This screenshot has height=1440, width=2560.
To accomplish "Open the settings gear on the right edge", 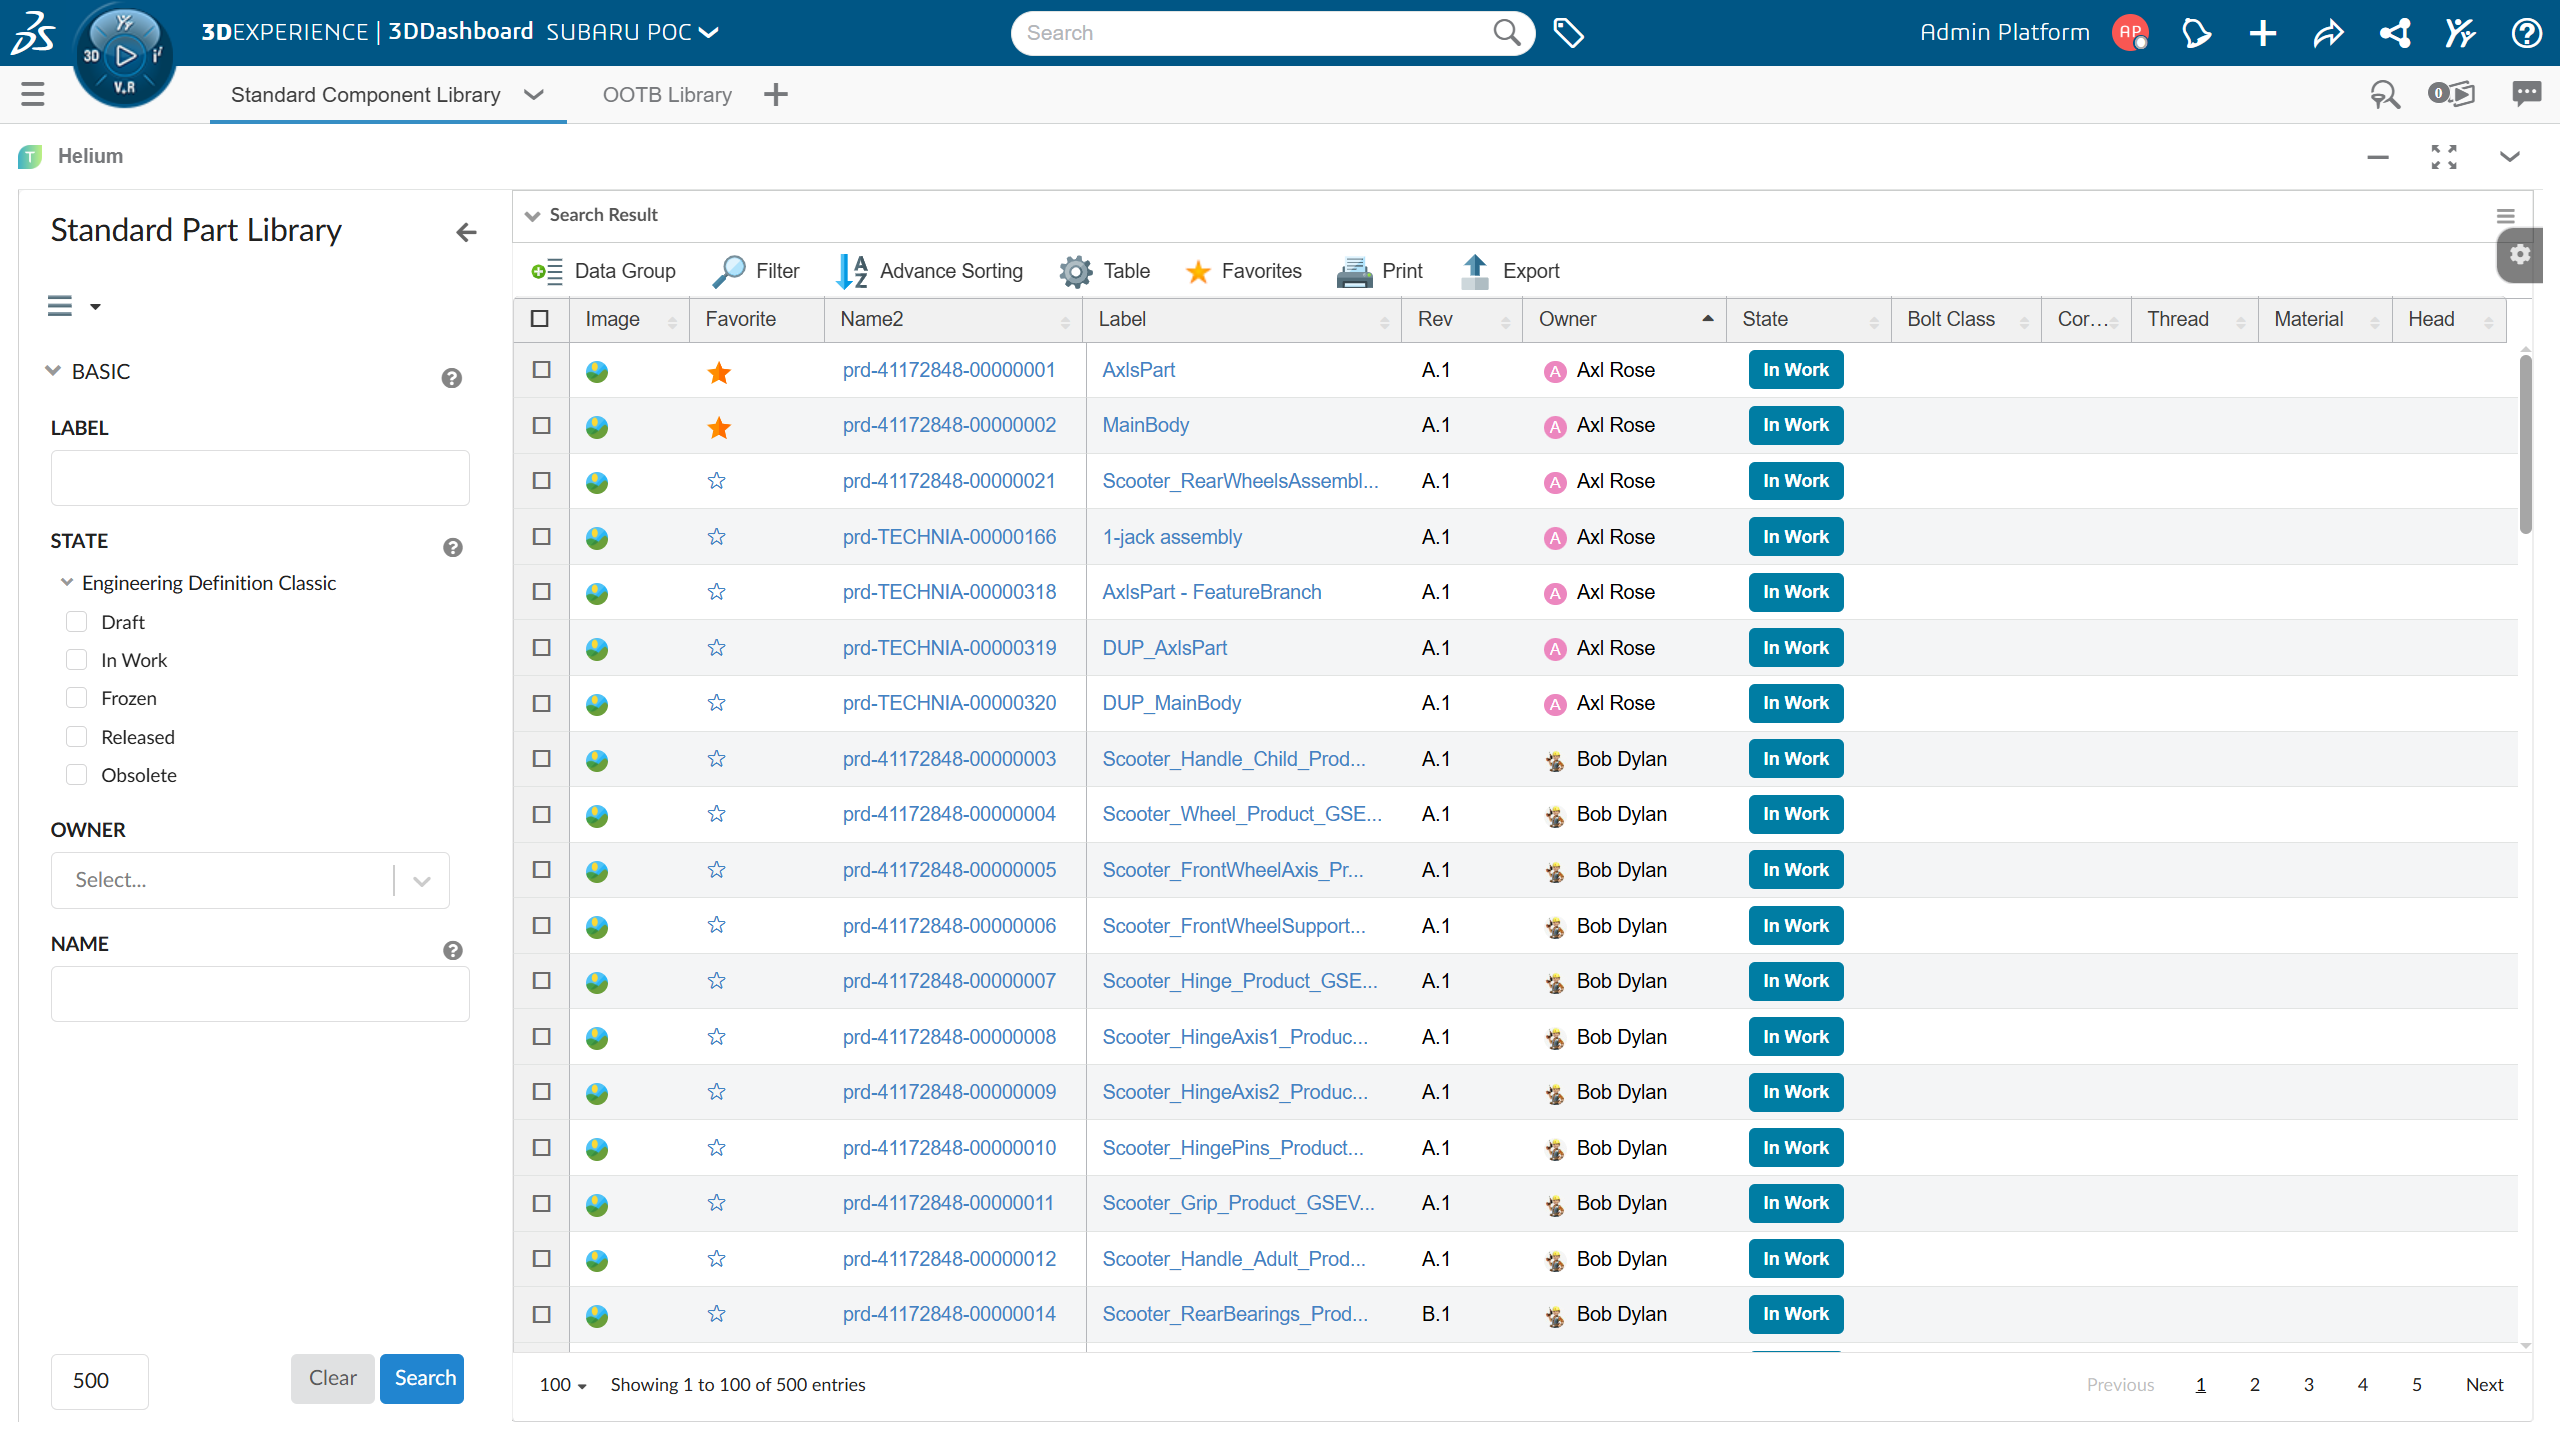I will pos(2521,256).
